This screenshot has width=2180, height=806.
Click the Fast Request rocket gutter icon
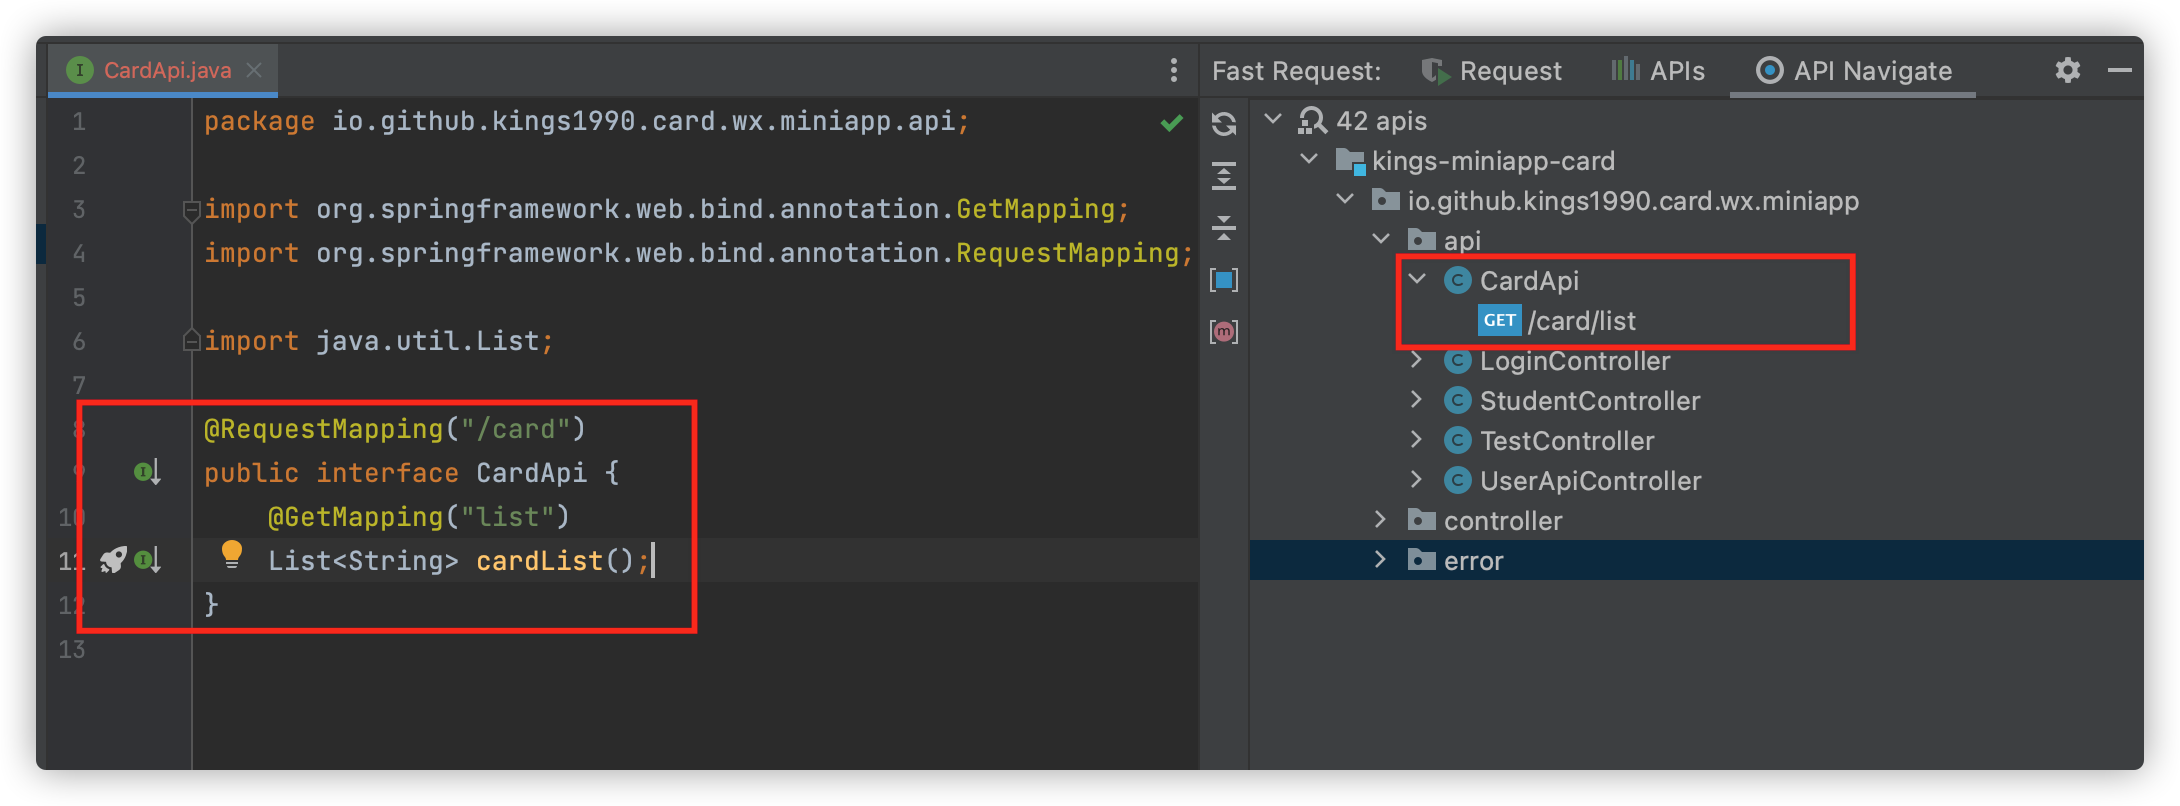point(113,560)
